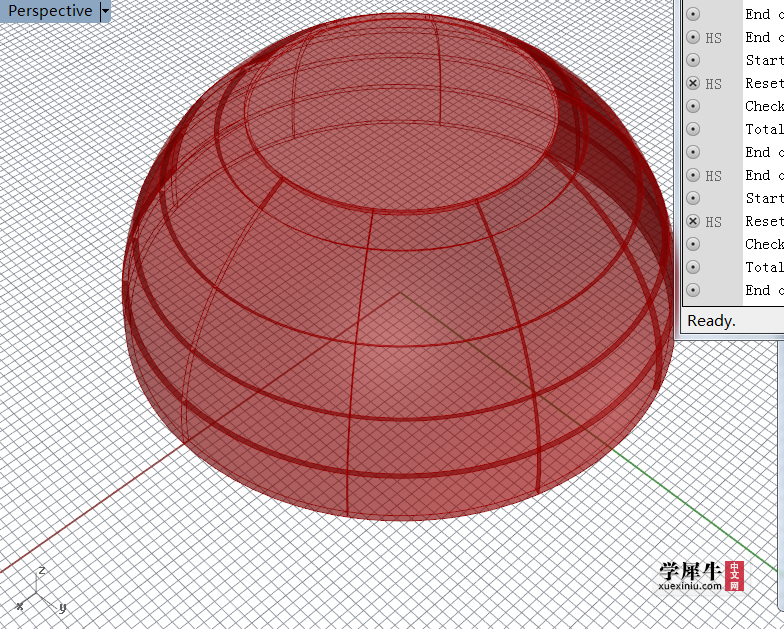Screen dimensions: 784x629
Task: Select the lower 'Start' log row text
Action: [x=764, y=198]
